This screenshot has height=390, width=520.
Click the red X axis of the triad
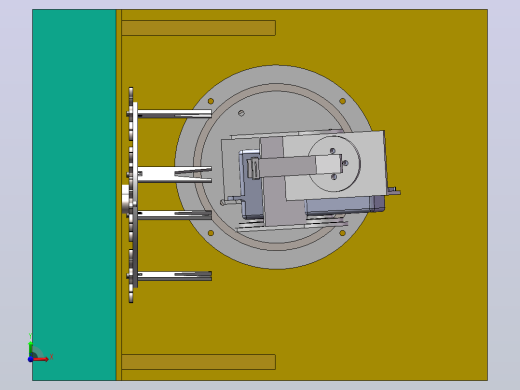(41, 359)
